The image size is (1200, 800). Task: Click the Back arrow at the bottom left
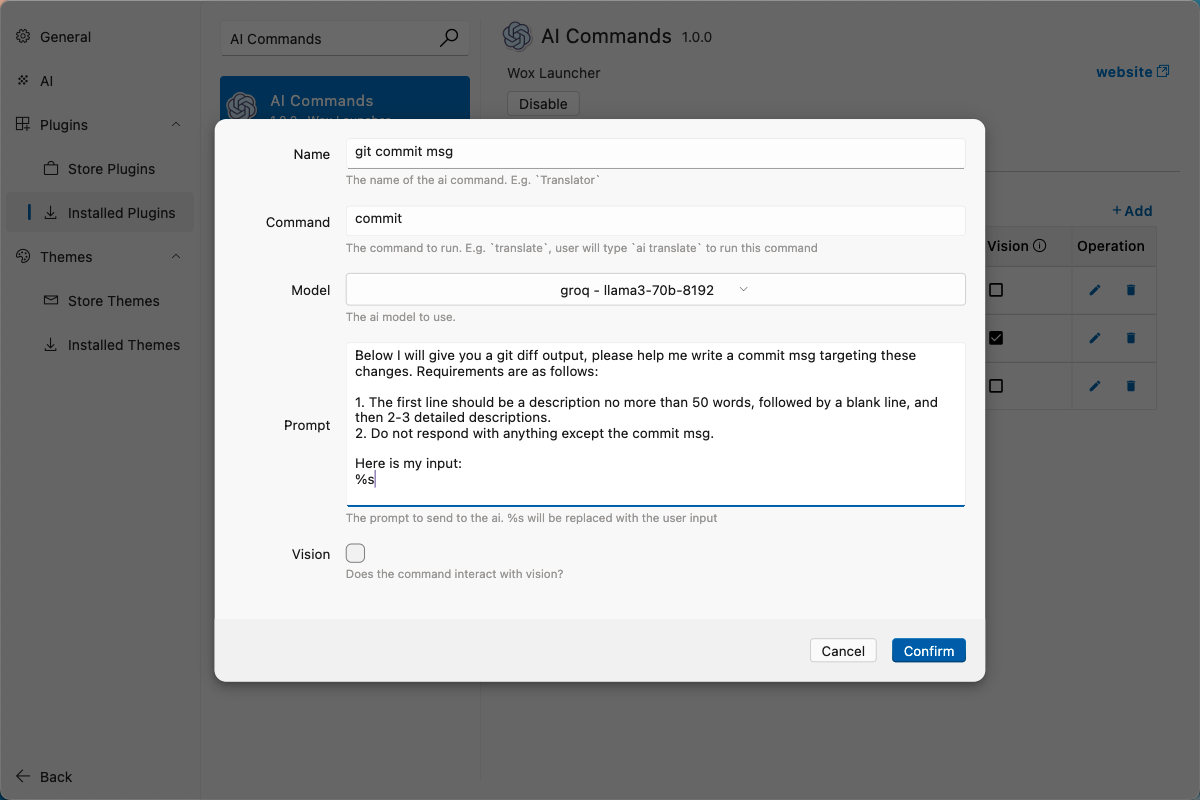[21, 776]
